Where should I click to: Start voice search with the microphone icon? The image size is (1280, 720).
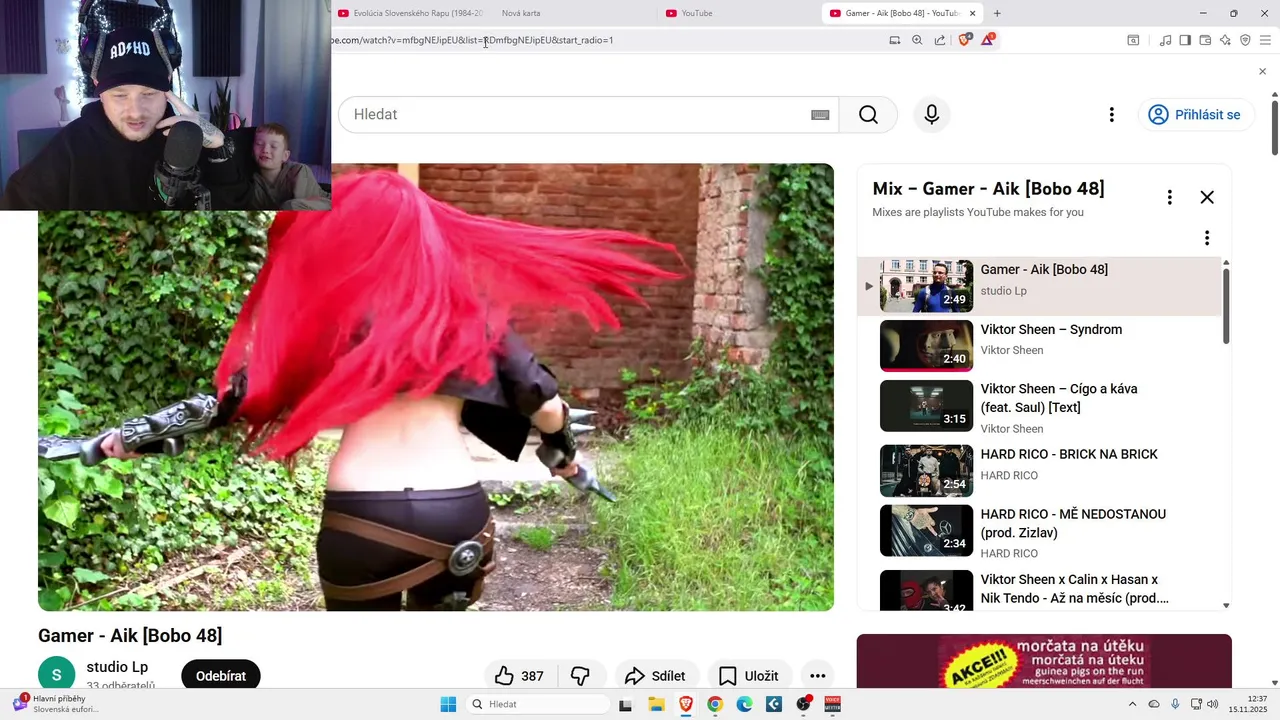[931, 115]
